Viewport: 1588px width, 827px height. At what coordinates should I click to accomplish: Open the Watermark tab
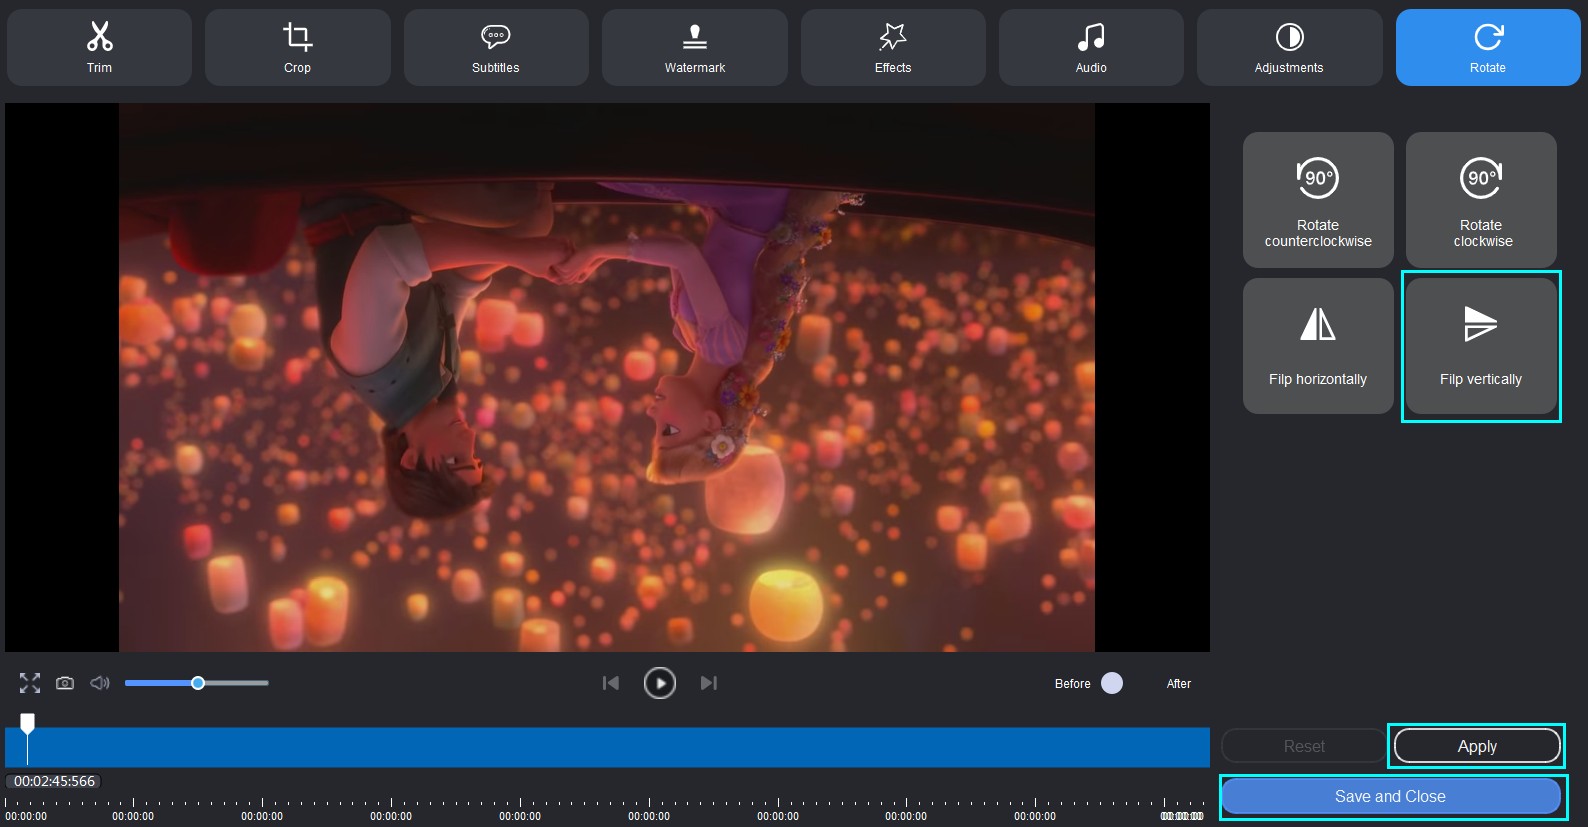pos(695,47)
